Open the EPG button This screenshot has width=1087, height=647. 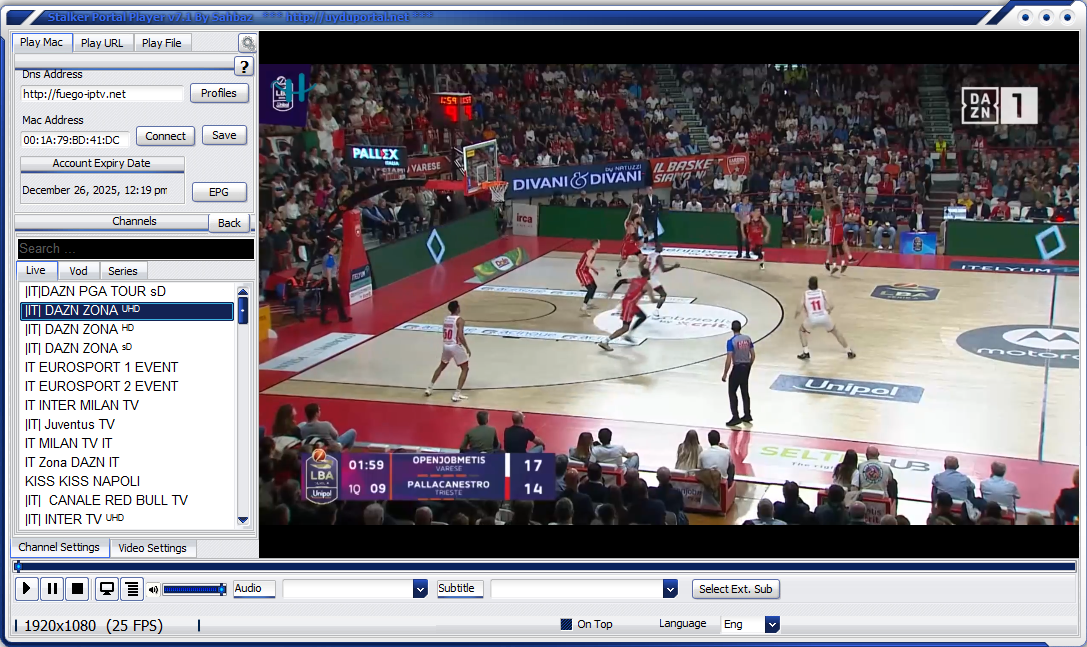pos(219,192)
